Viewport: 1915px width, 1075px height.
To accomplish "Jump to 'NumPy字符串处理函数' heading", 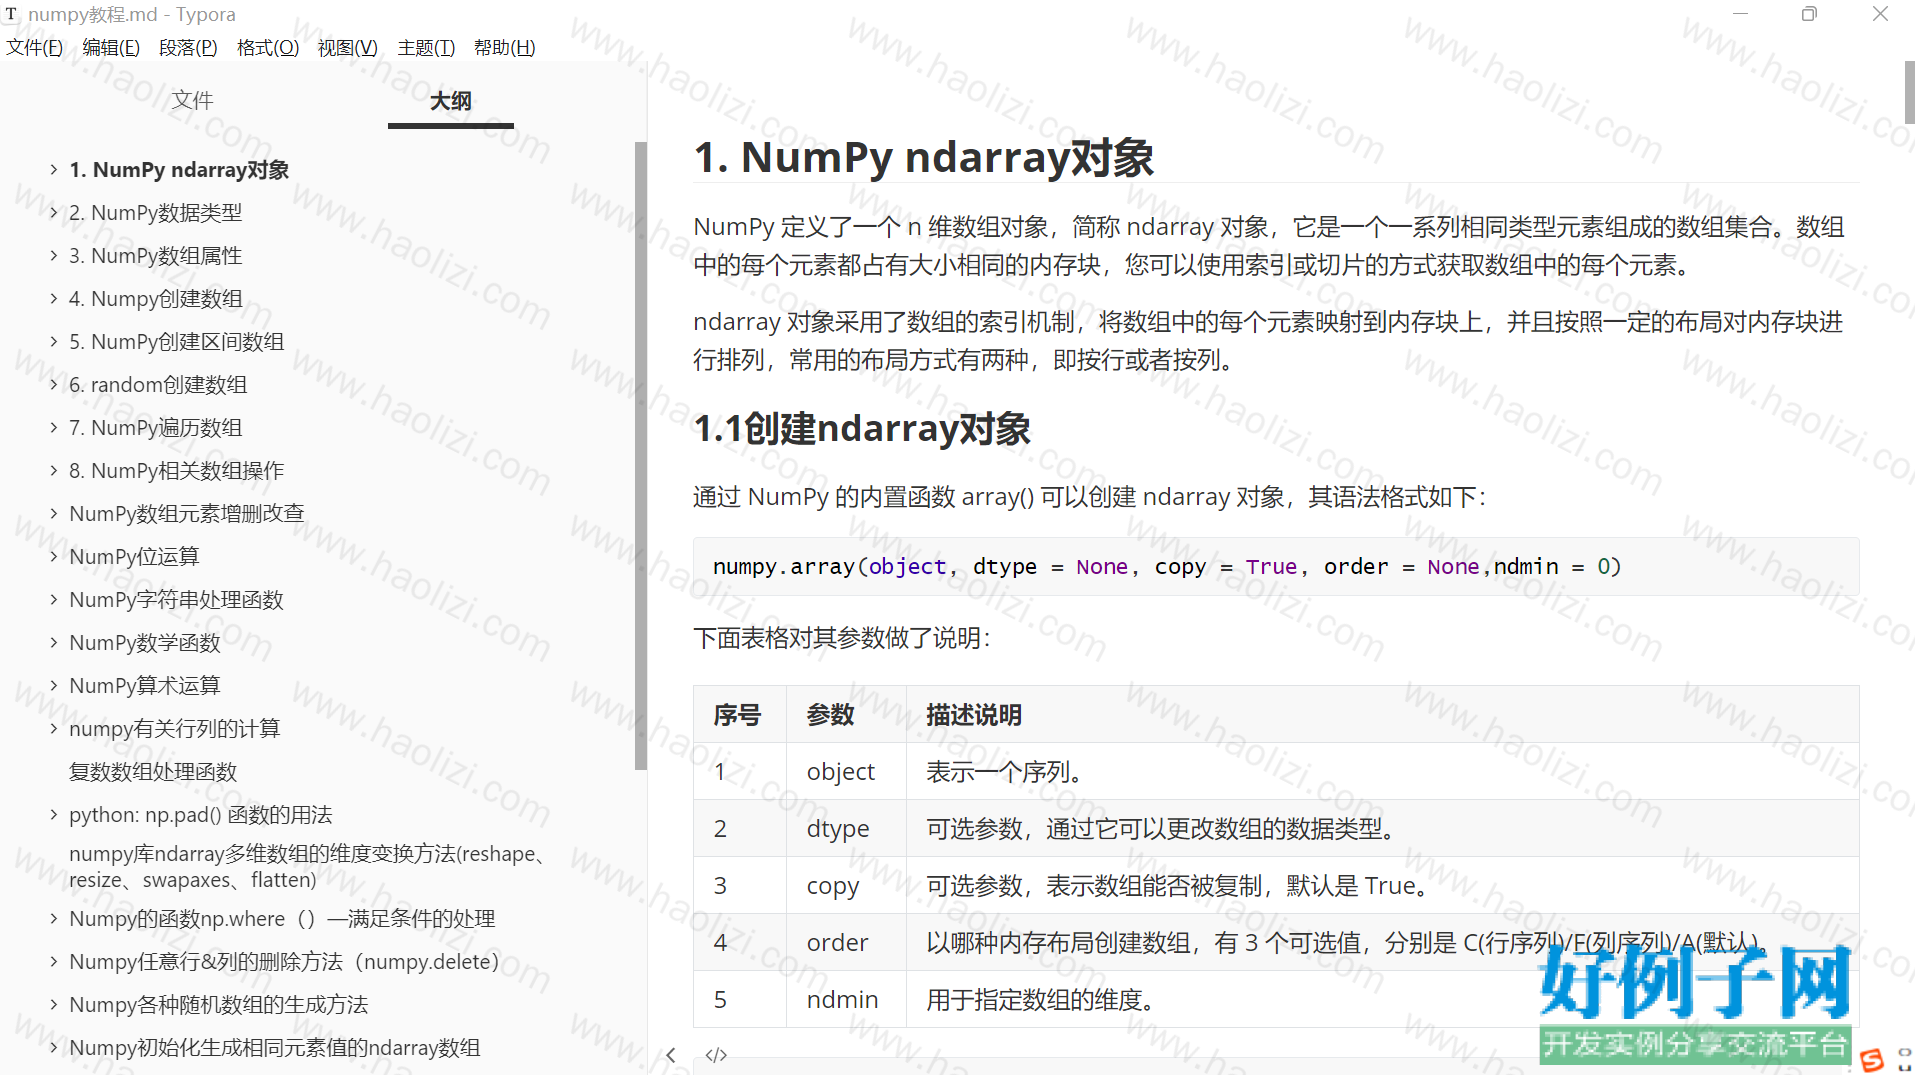I will coord(176,600).
